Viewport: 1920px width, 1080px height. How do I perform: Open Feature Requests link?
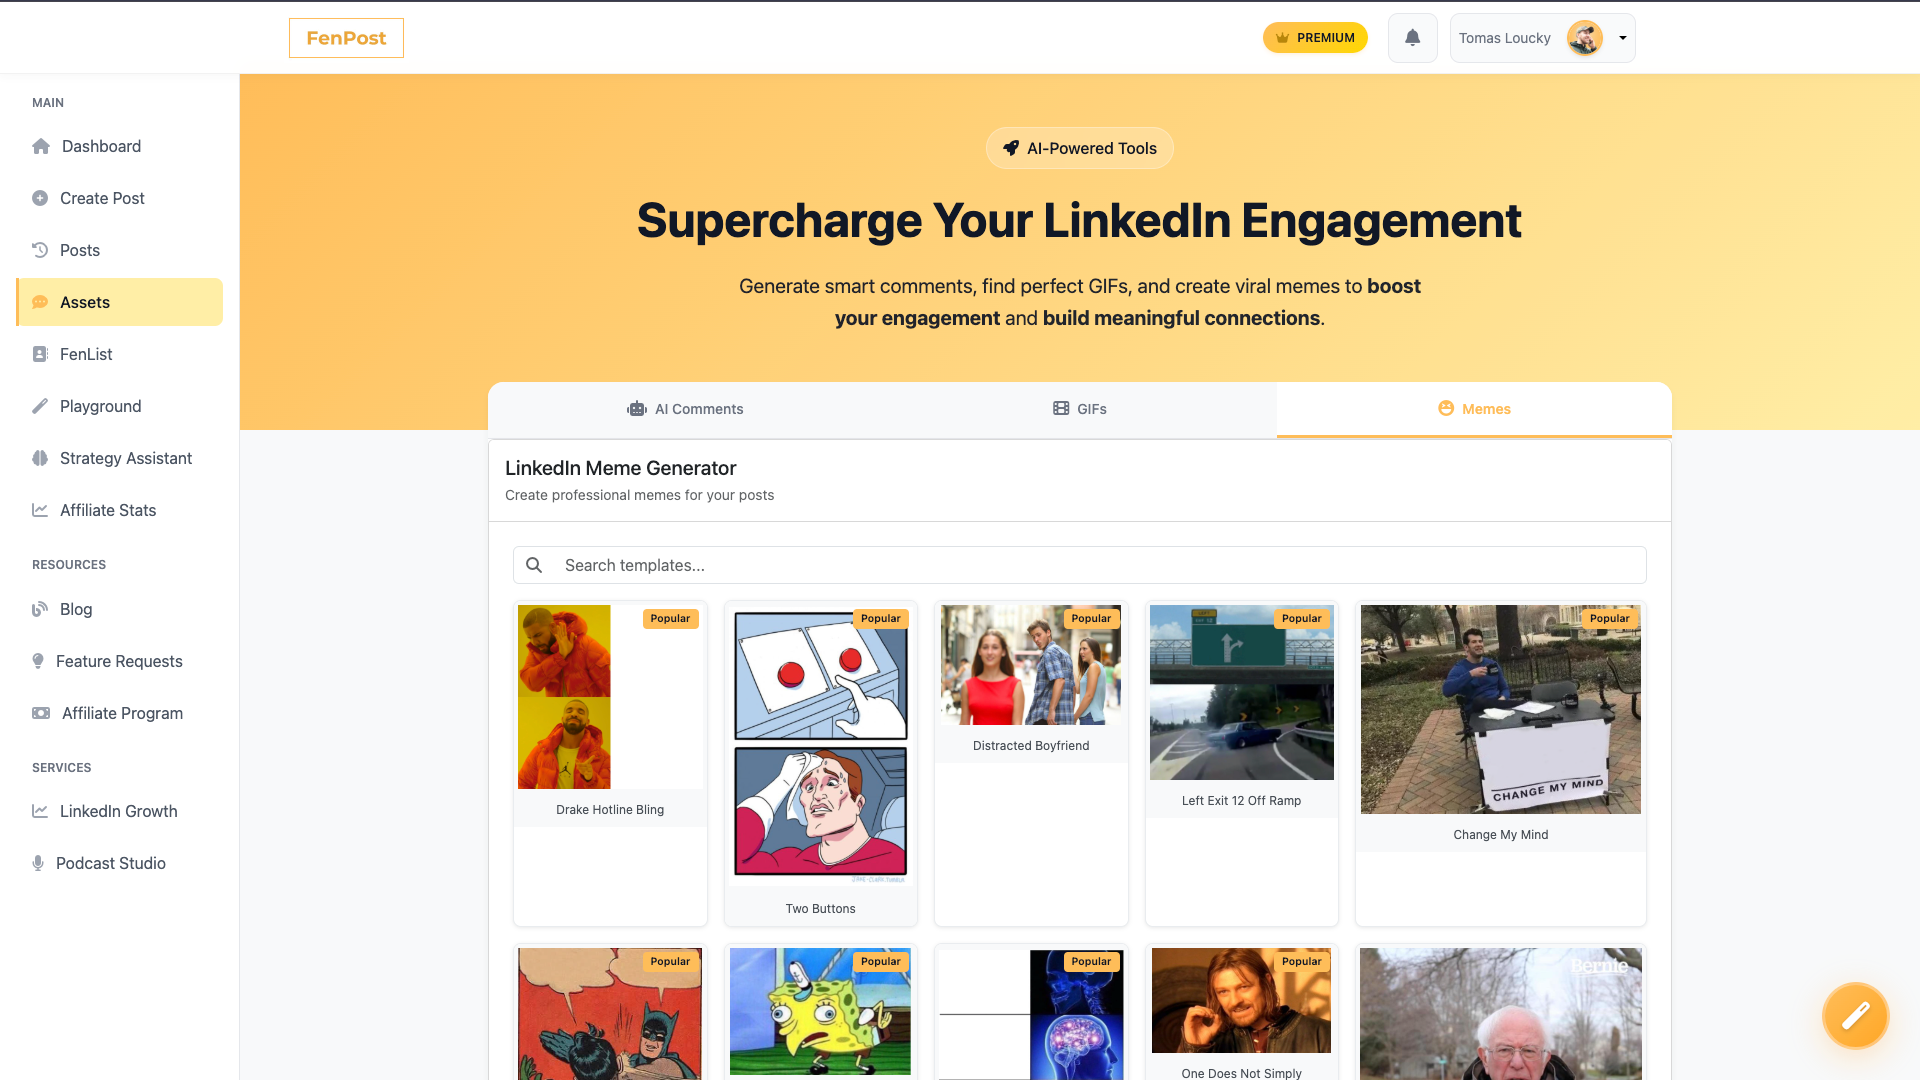coord(120,661)
